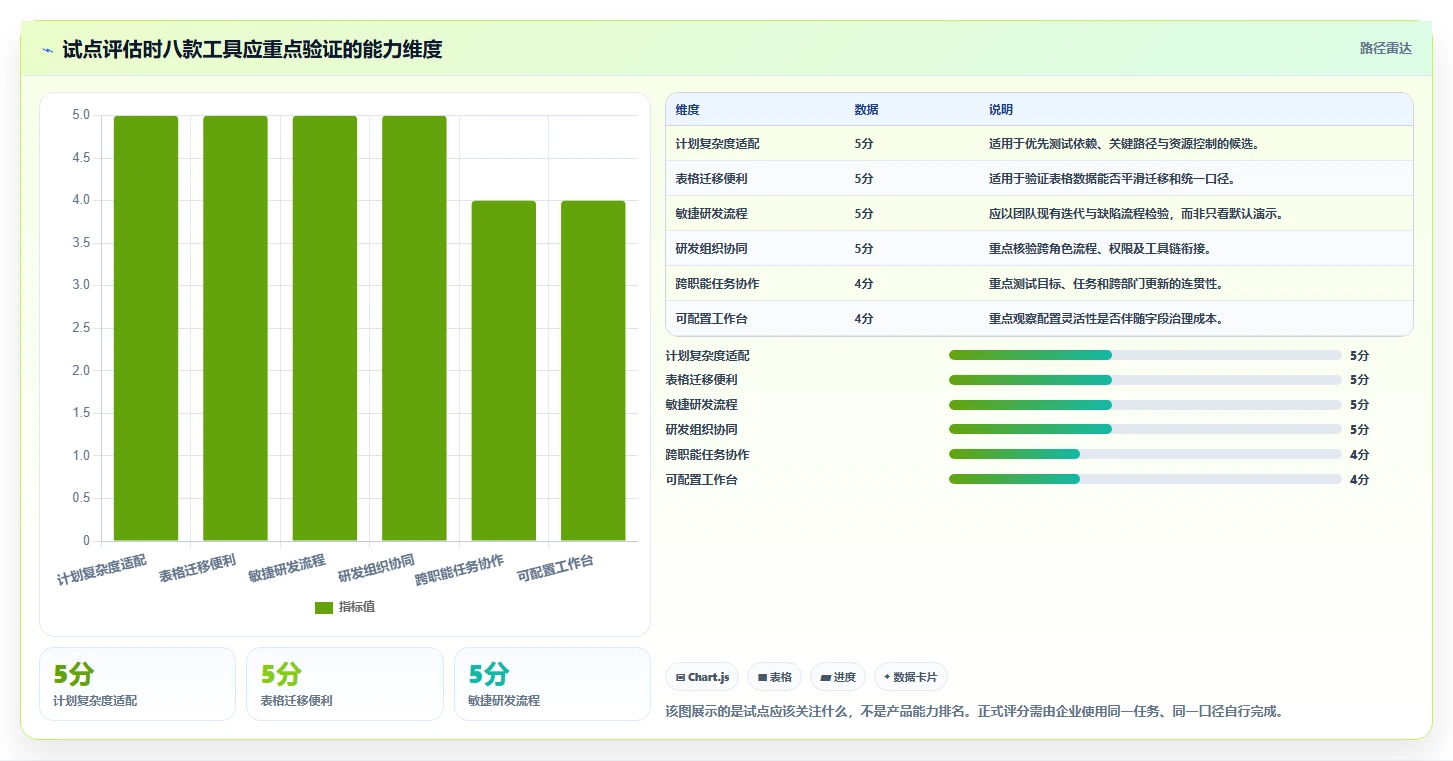Click 计划复杂度适配 cell in the table
The height and width of the screenshot is (761, 1453).
(x=717, y=144)
